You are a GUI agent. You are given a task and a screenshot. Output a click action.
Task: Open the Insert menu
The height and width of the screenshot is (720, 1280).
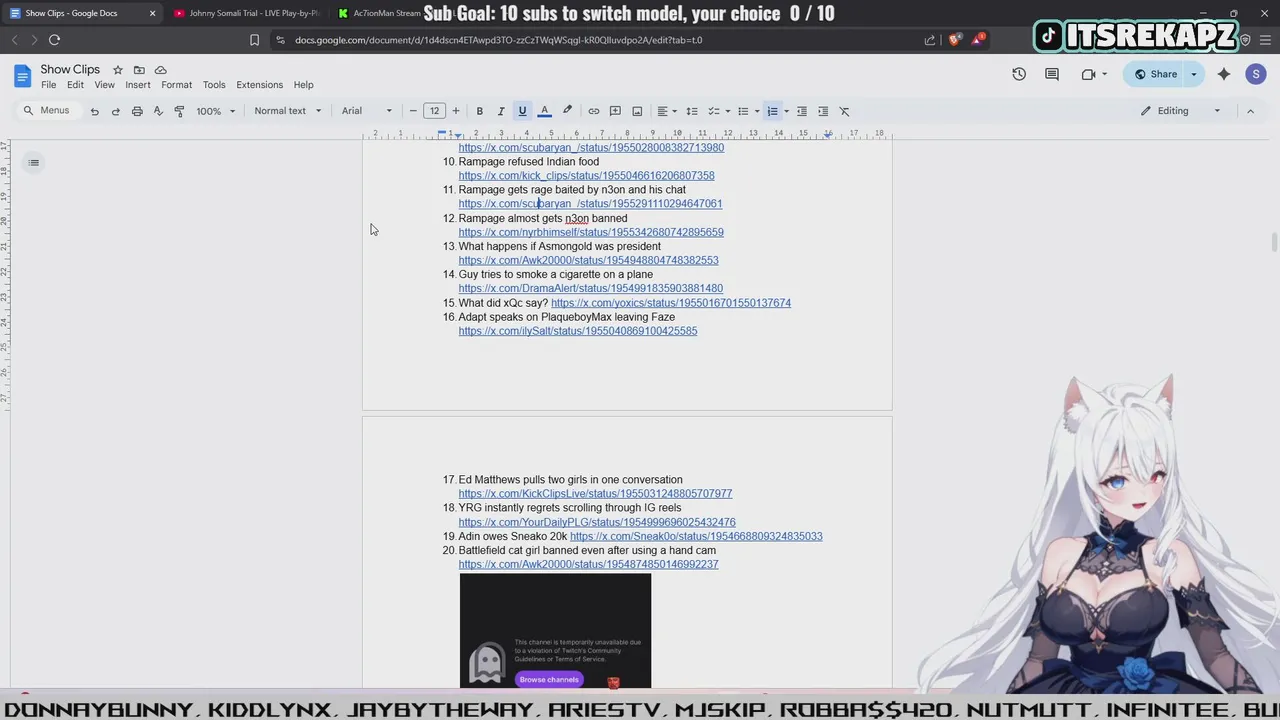pos(138,85)
